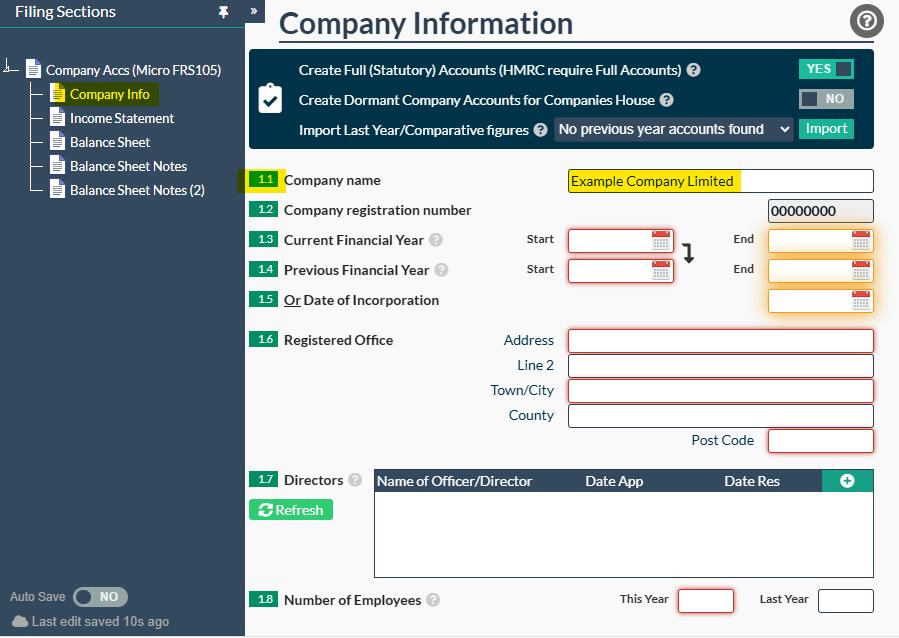Click help icon next to Create Full Accounts

coord(693,70)
